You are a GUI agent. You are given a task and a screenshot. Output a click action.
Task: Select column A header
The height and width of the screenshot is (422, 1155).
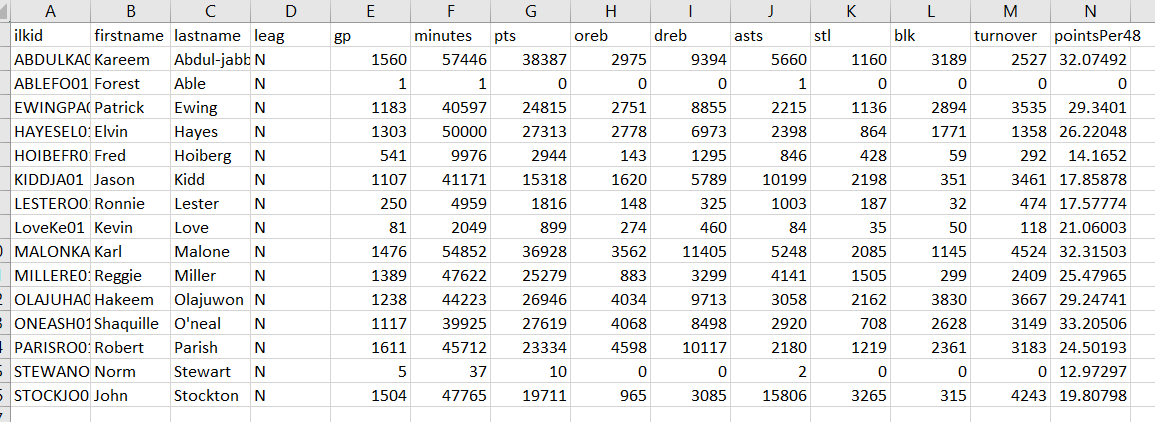click(50, 11)
